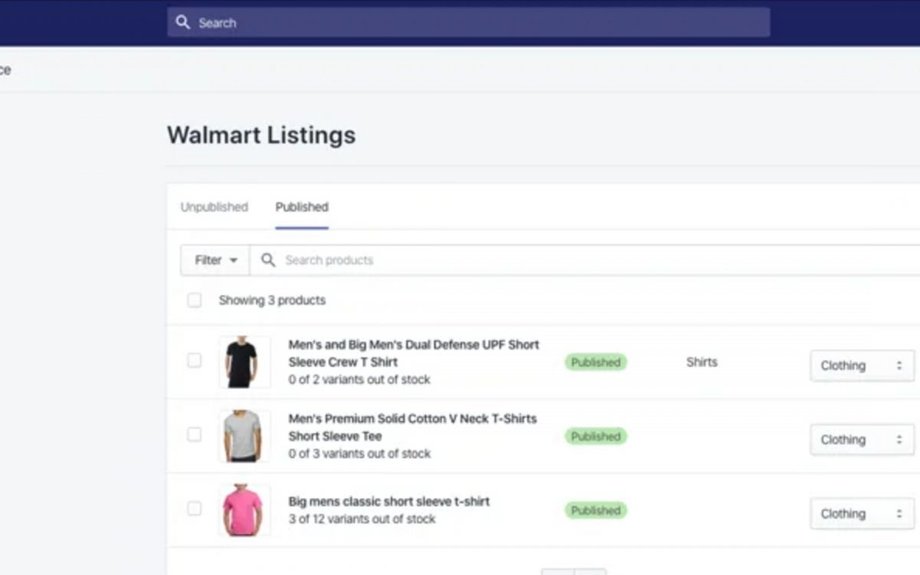This screenshot has width=920, height=575.
Task: Open Clothing dropdown for V Neck T-Shirts
Action: tap(862, 439)
